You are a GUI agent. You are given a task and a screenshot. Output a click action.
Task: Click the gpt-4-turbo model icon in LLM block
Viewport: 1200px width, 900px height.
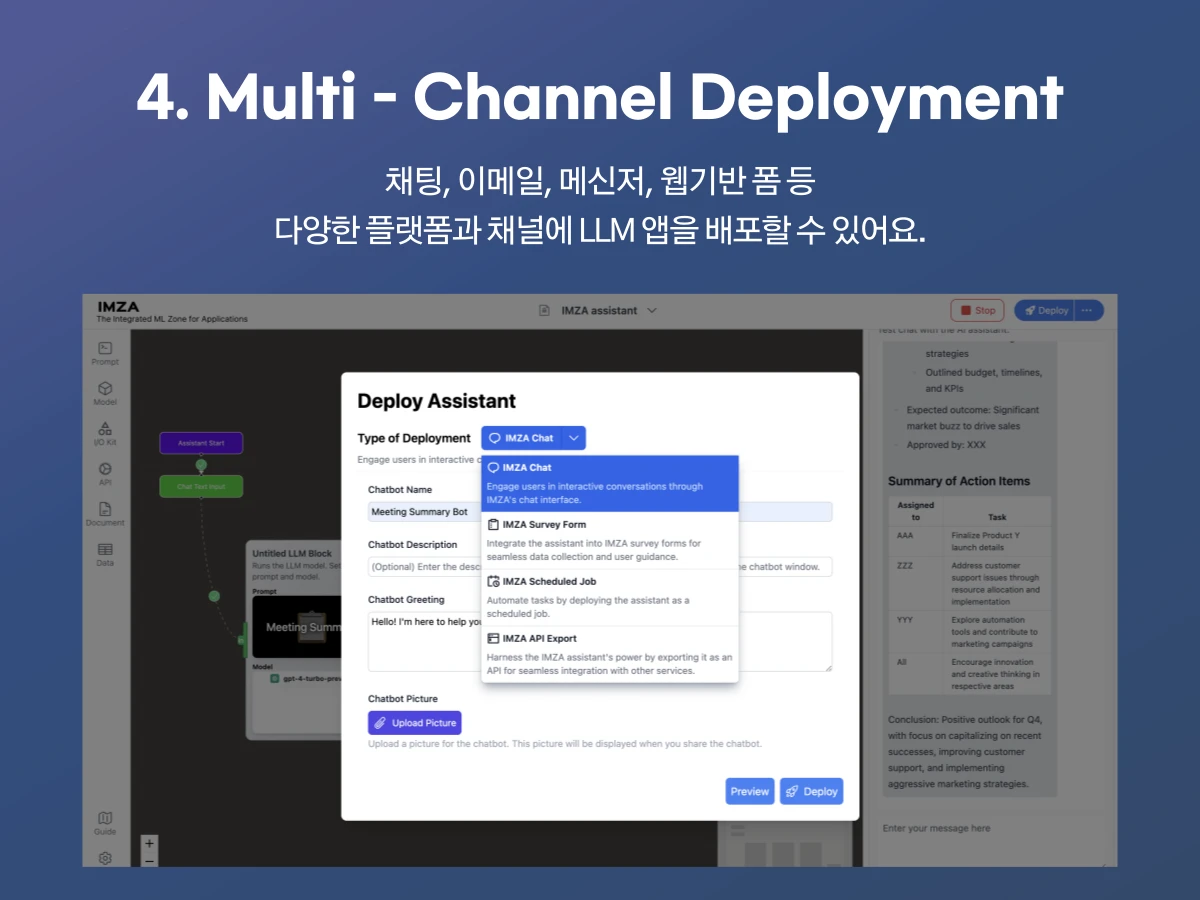[x=275, y=678]
